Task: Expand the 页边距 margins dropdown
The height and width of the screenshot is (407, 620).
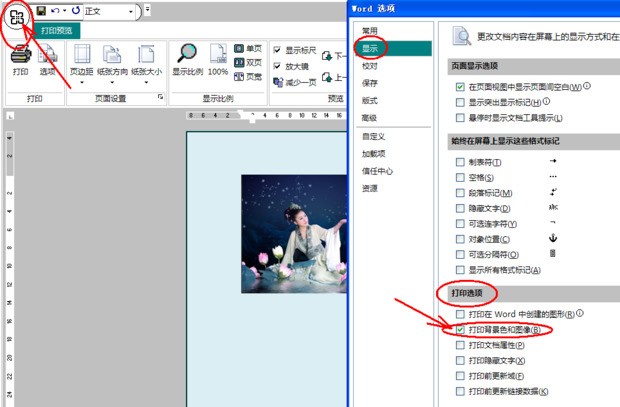Action: (85, 60)
